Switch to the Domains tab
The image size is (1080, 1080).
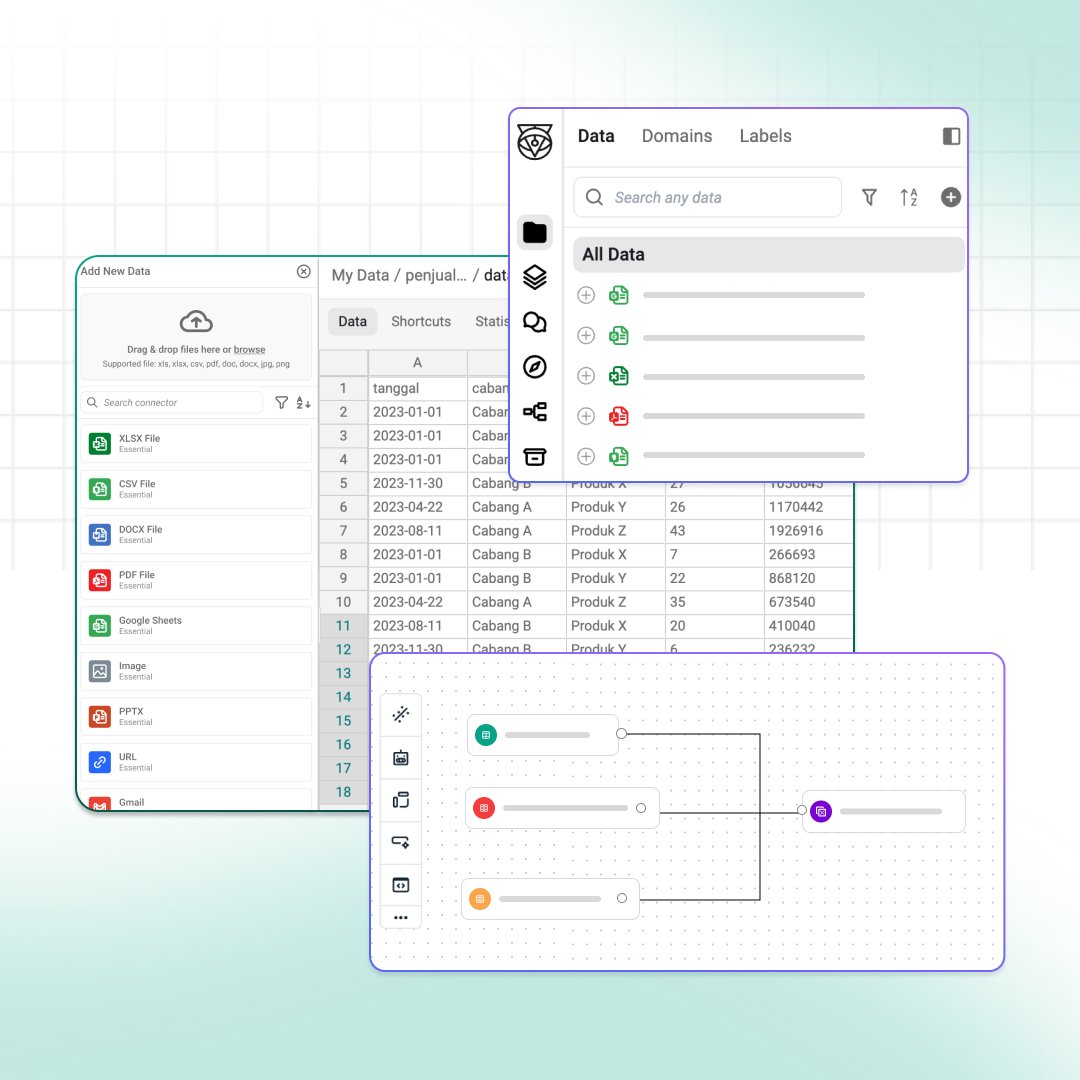tap(676, 136)
